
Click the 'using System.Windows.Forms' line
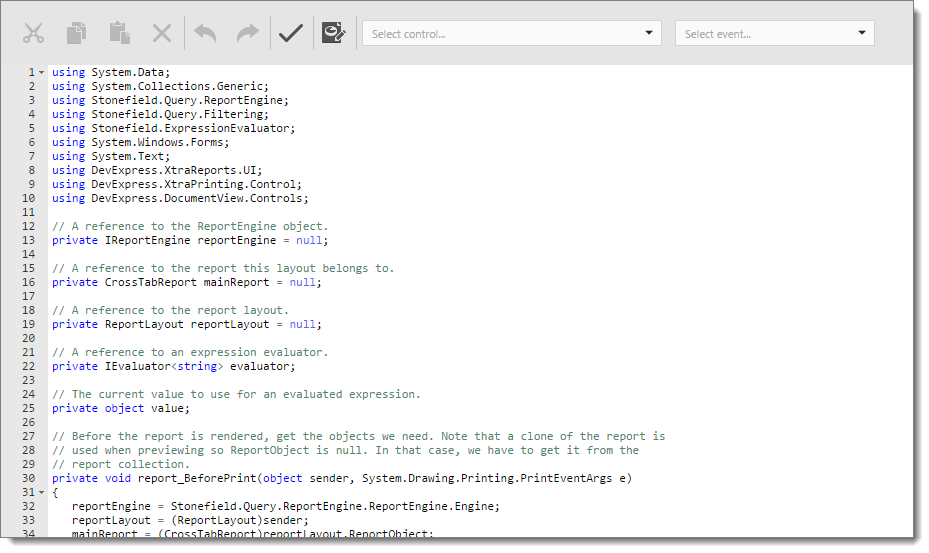[140, 142]
